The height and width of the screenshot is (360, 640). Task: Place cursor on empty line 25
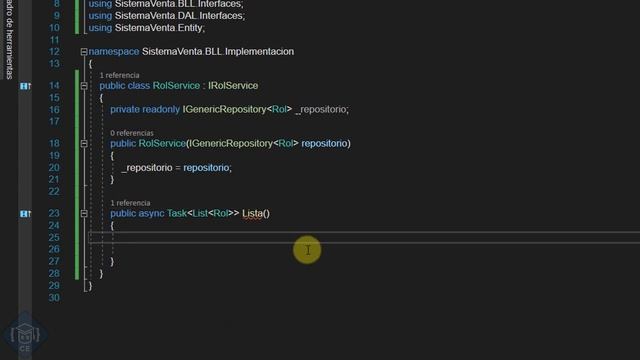pos(364,238)
